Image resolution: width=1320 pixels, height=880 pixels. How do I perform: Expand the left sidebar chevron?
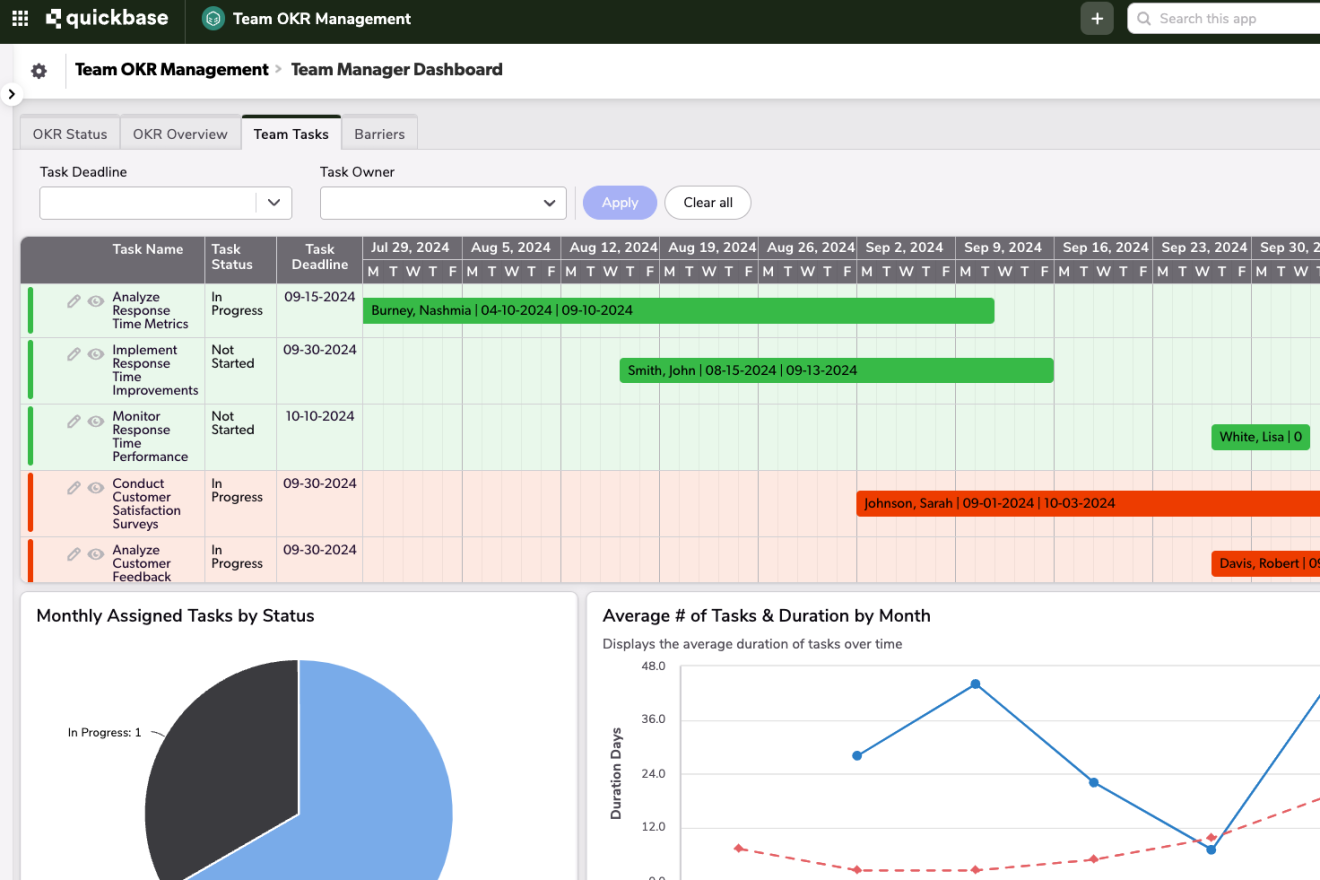point(11,94)
